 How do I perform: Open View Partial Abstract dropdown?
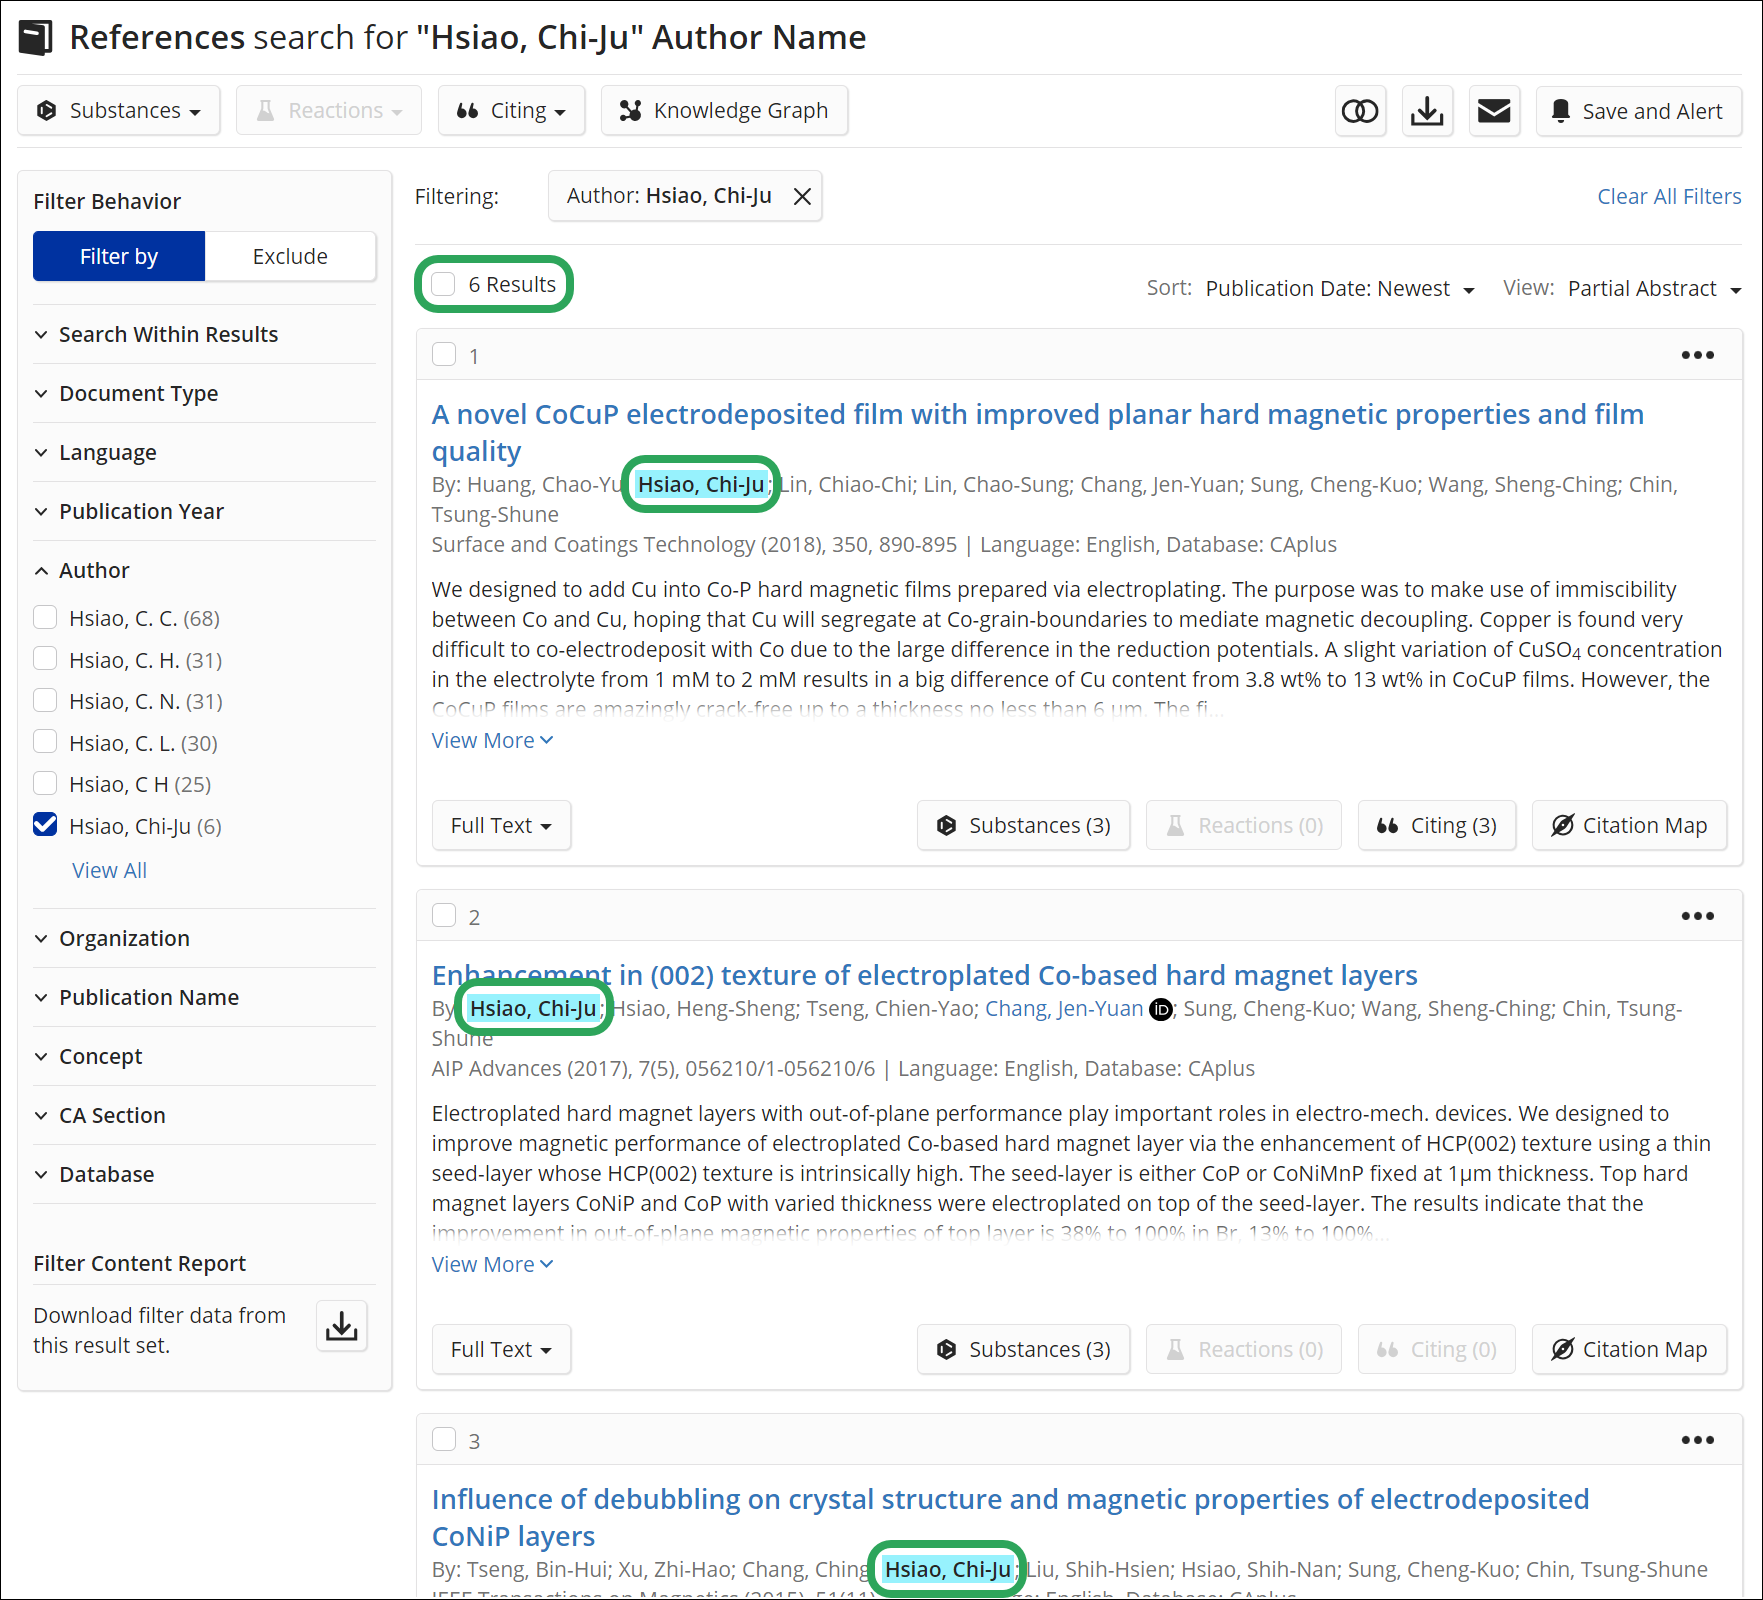pyautogui.click(x=1654, y=289)
